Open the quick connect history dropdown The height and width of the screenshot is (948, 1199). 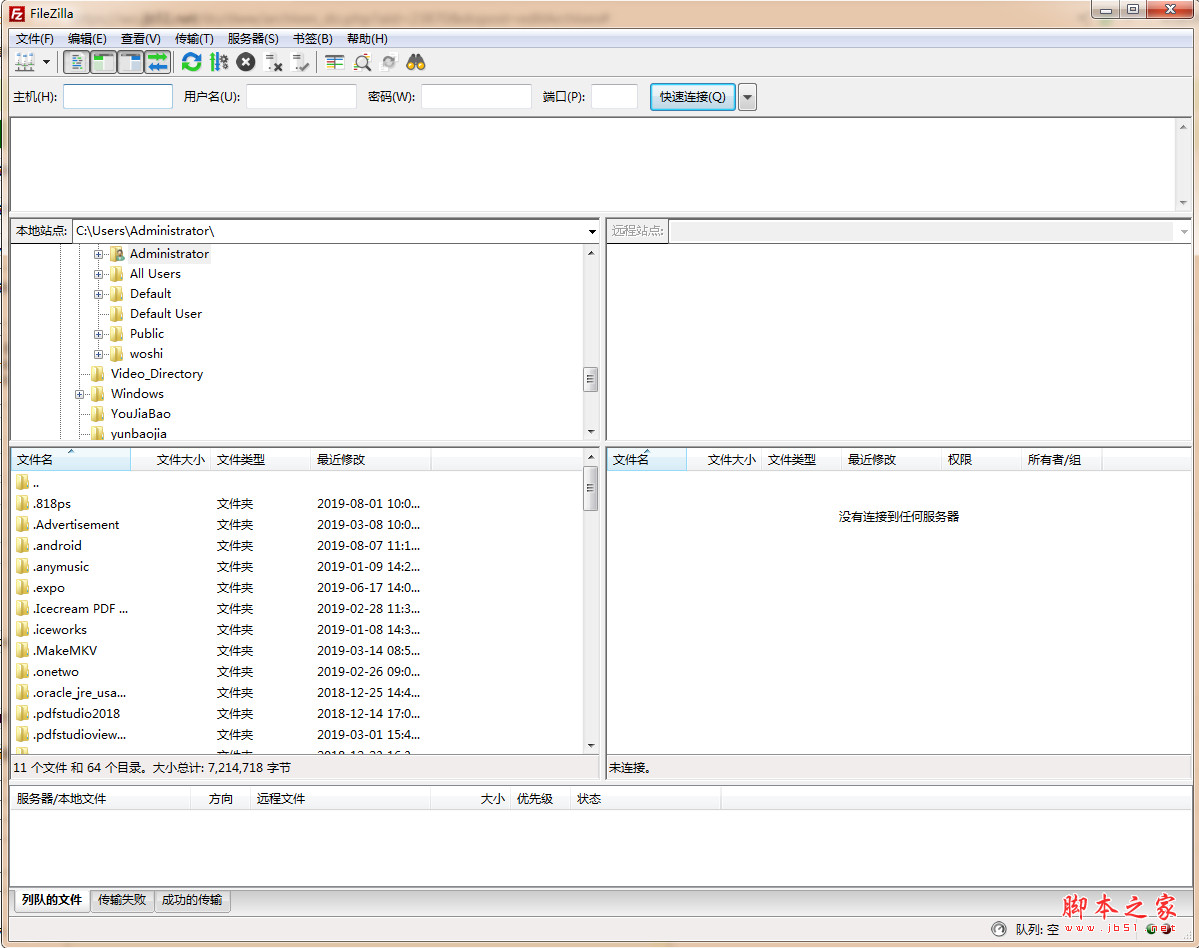tap(748, 97)
